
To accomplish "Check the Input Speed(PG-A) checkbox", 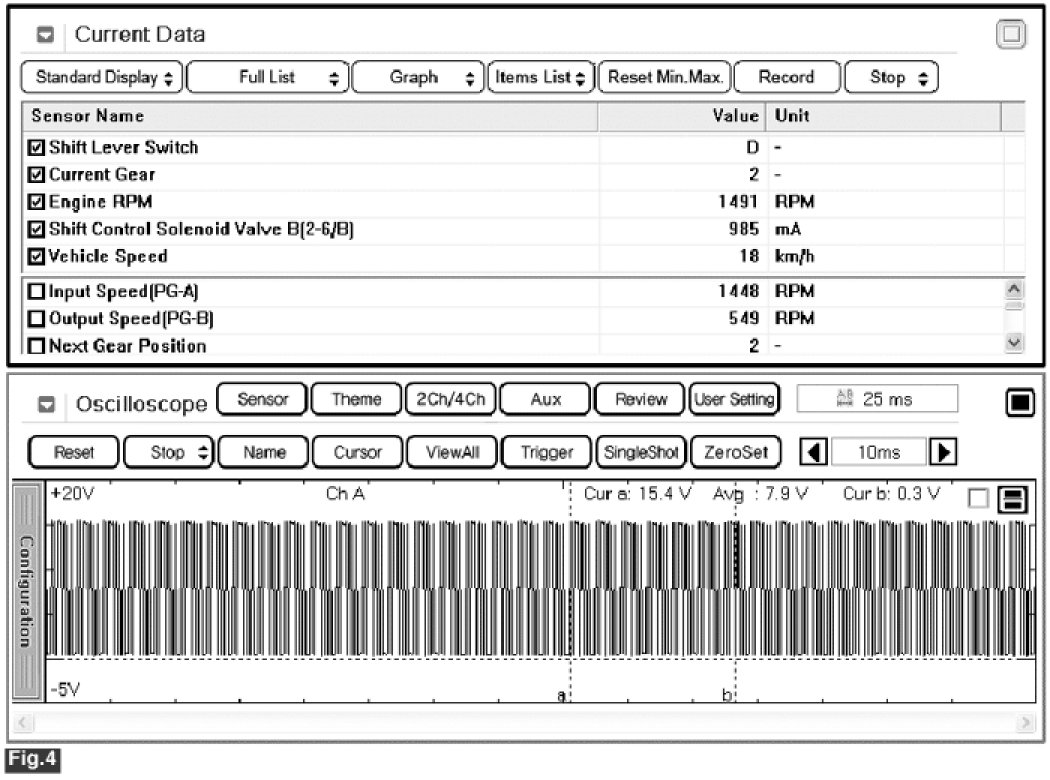I will tap(38, 293).
